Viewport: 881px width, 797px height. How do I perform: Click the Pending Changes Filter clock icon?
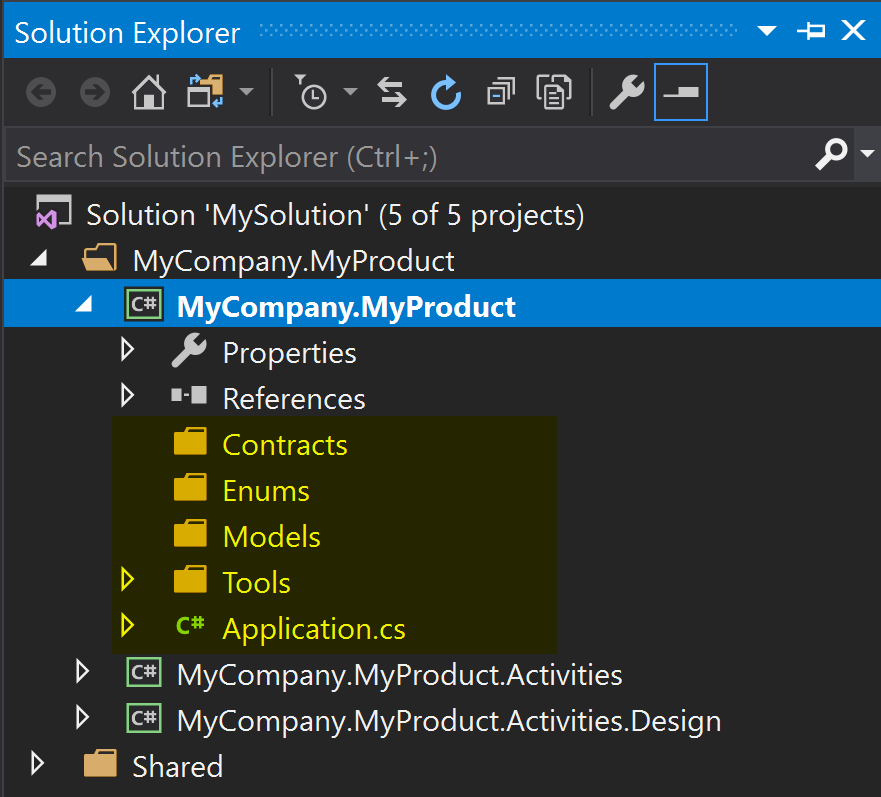coord(313,93)
